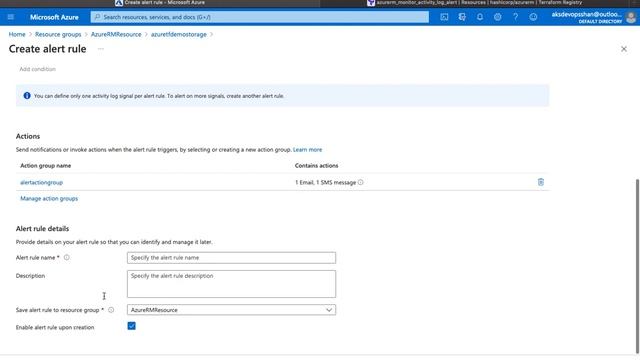The height and width of the screenshot is (360, 640).
Task: Open Resource groups breadcrumb
Action: click(x=58, y=34)
